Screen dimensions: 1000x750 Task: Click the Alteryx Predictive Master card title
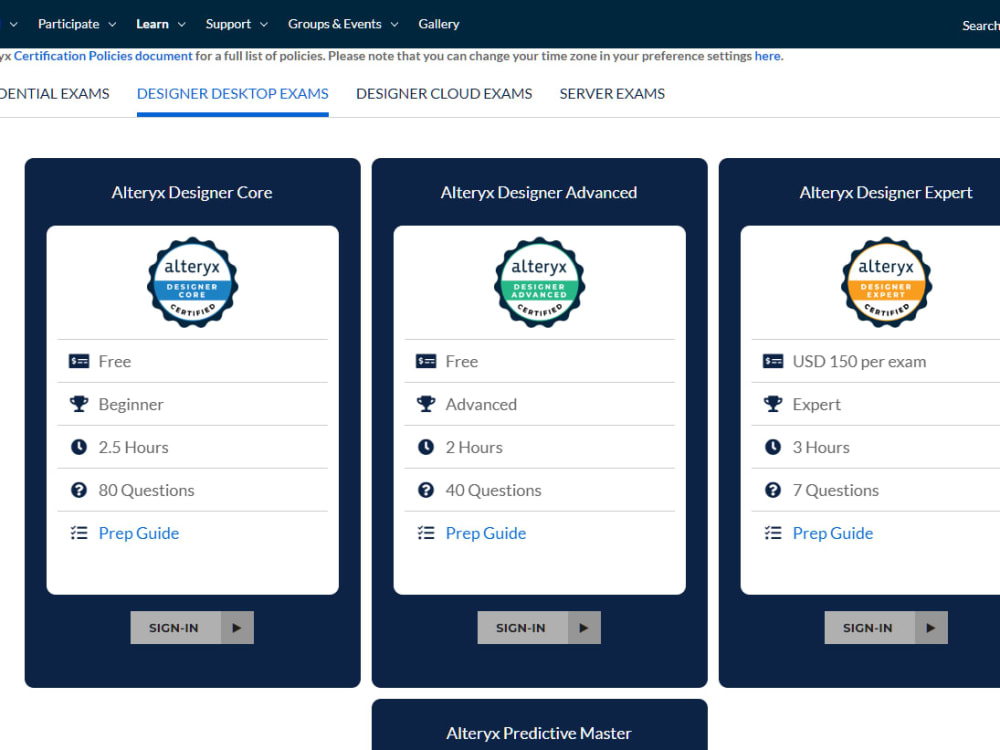point(539,733)
